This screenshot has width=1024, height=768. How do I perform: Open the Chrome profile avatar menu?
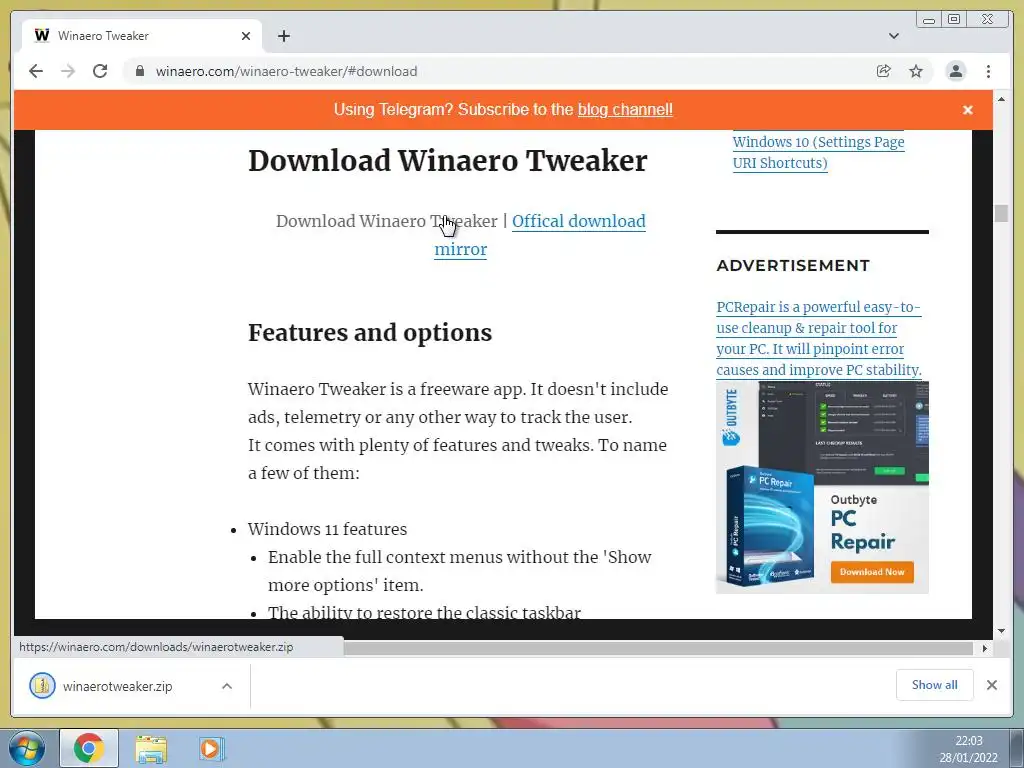click(x=955, y=71)
